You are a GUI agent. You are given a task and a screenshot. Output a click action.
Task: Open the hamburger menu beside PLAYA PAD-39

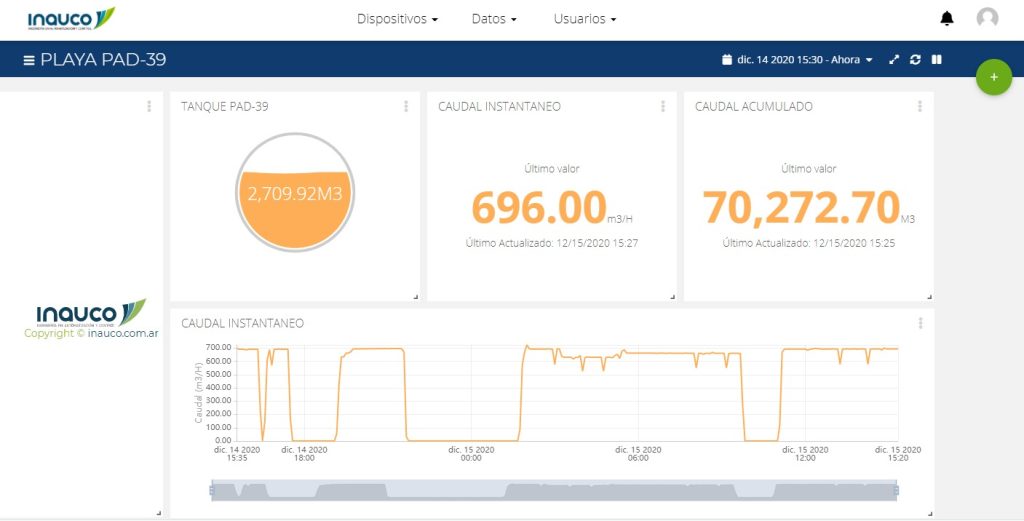click(29, 60)
